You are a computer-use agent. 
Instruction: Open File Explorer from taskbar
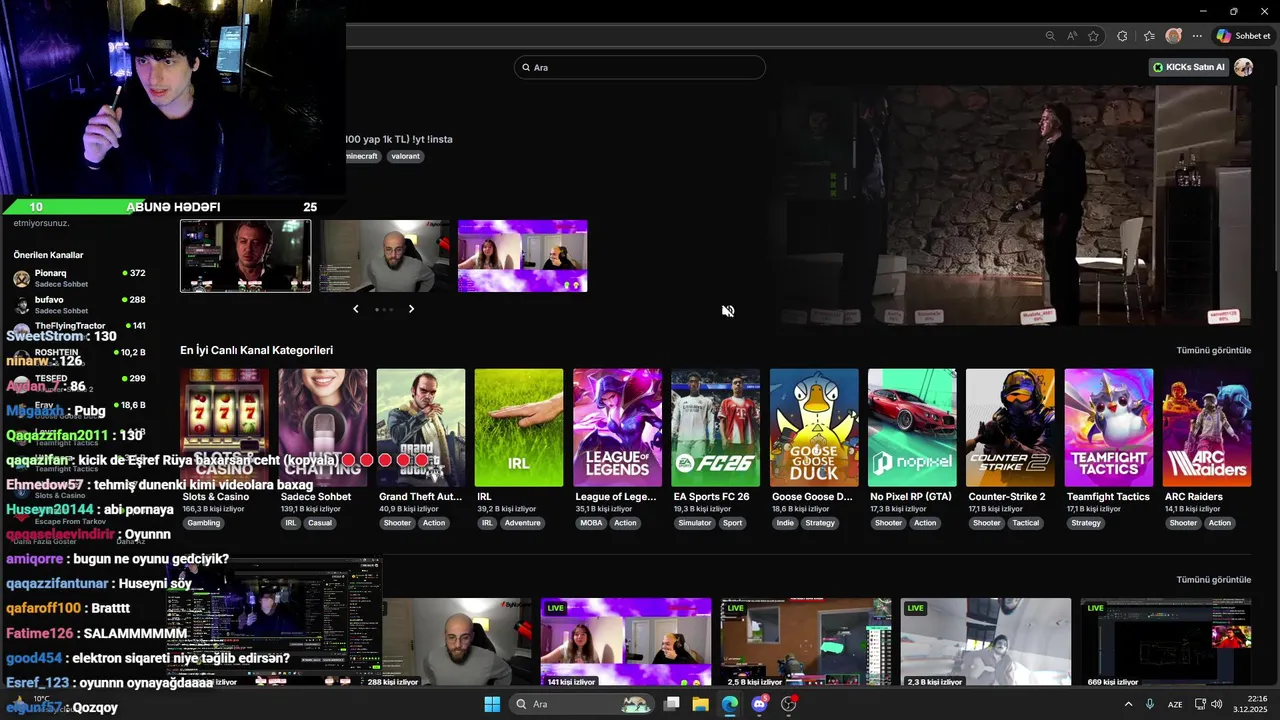point(700,704)
